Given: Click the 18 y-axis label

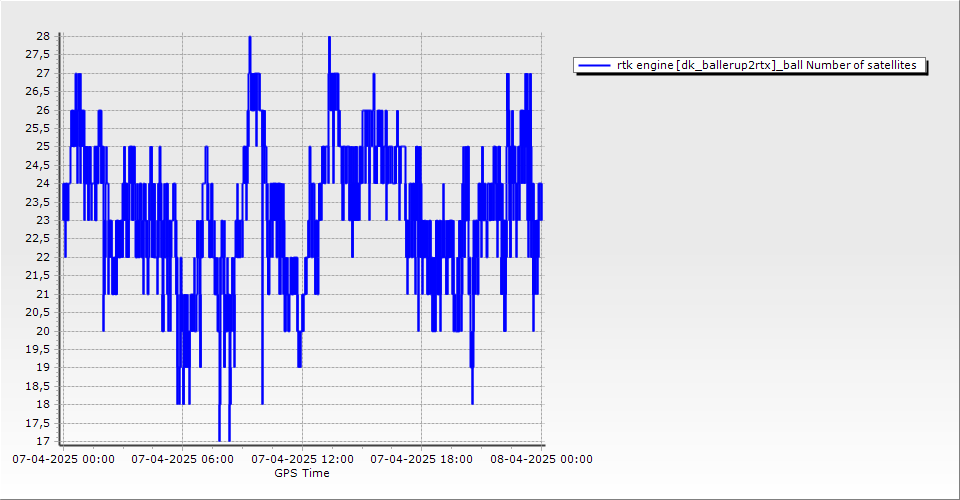Looking at the screenshot, I should (43, 405).
